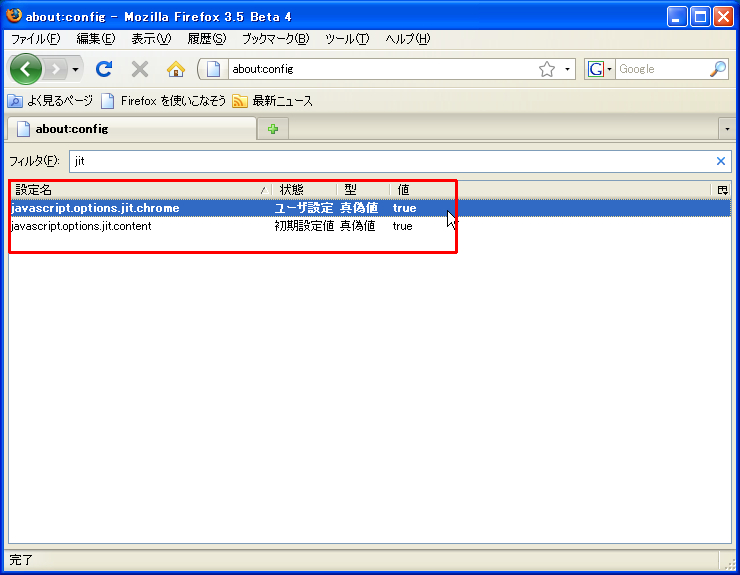Click the about:config address field
This screenshot has width=740, height=575.
(382, 69)
